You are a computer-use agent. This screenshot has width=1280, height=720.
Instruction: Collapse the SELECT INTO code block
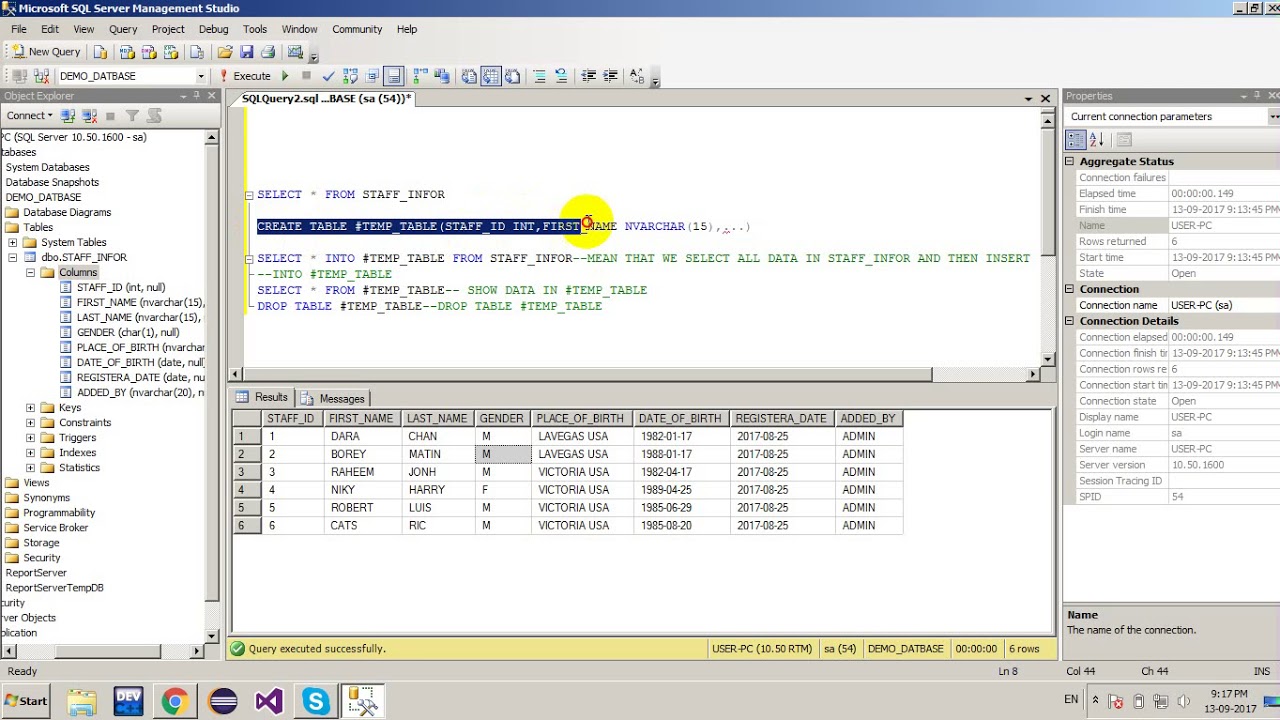click(249, 259)
